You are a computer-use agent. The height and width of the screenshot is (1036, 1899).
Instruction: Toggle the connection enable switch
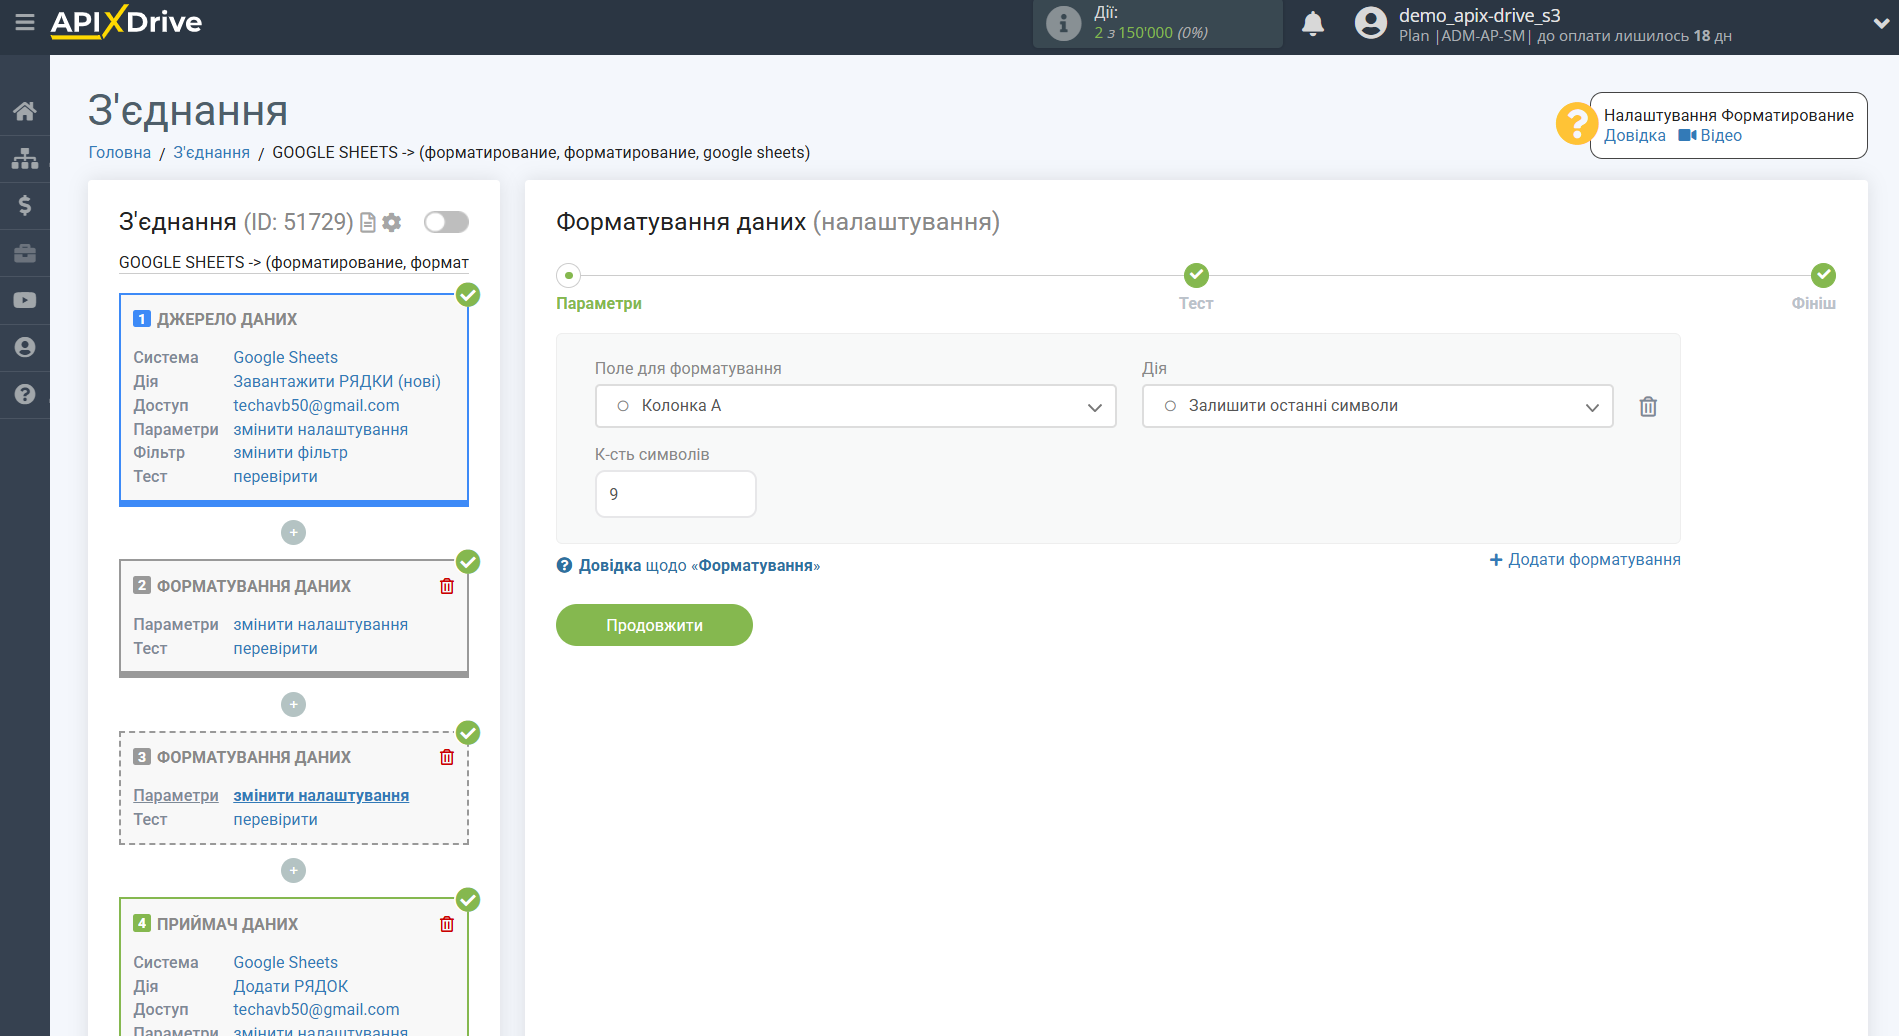[446, 222]
